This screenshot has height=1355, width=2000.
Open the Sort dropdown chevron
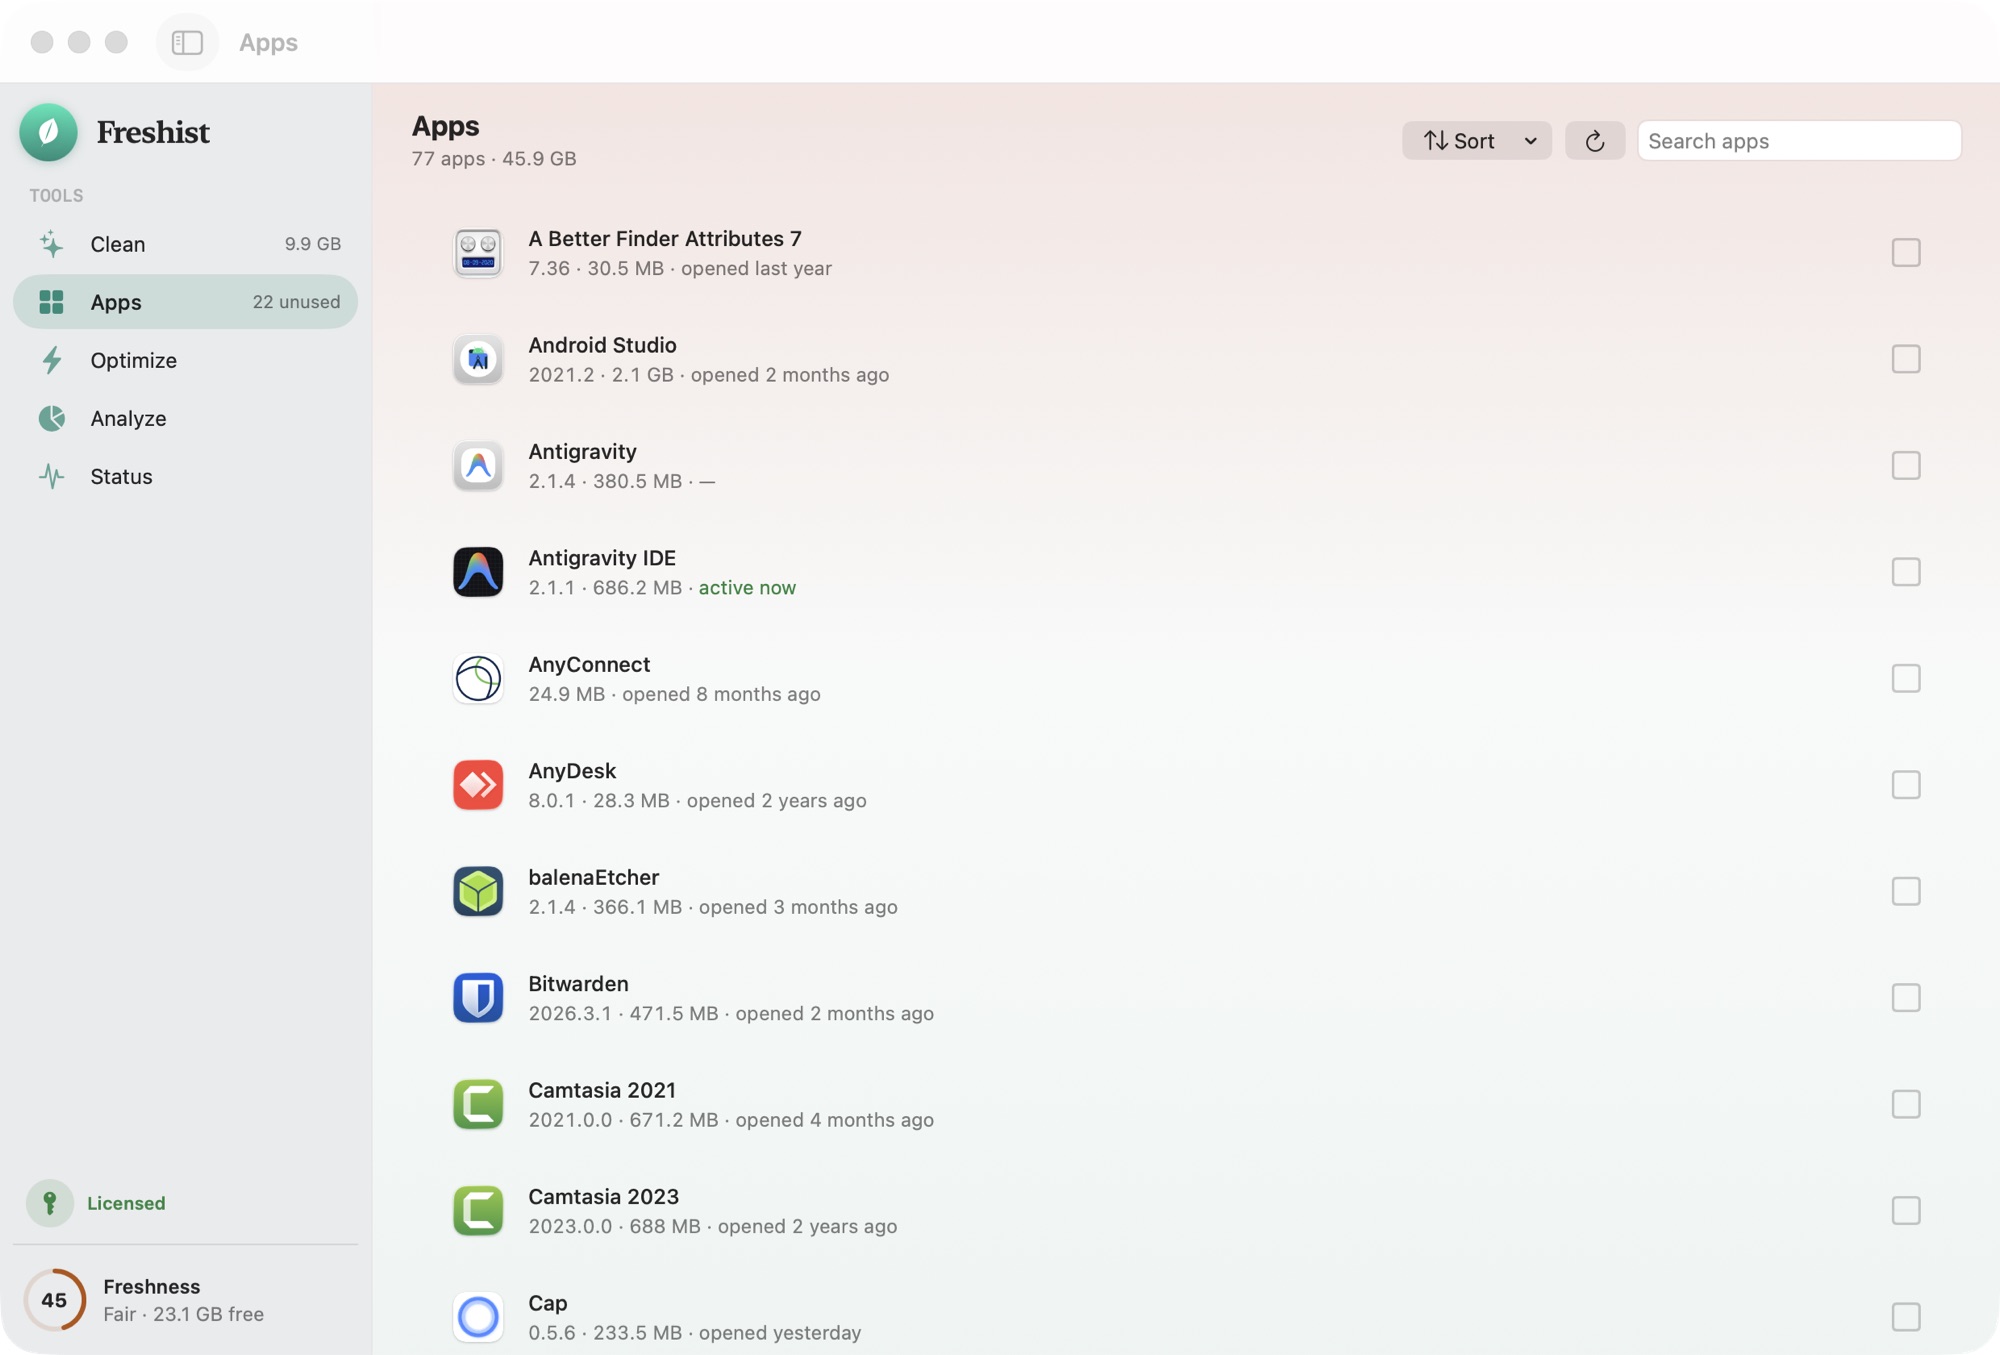[1530, 141]
